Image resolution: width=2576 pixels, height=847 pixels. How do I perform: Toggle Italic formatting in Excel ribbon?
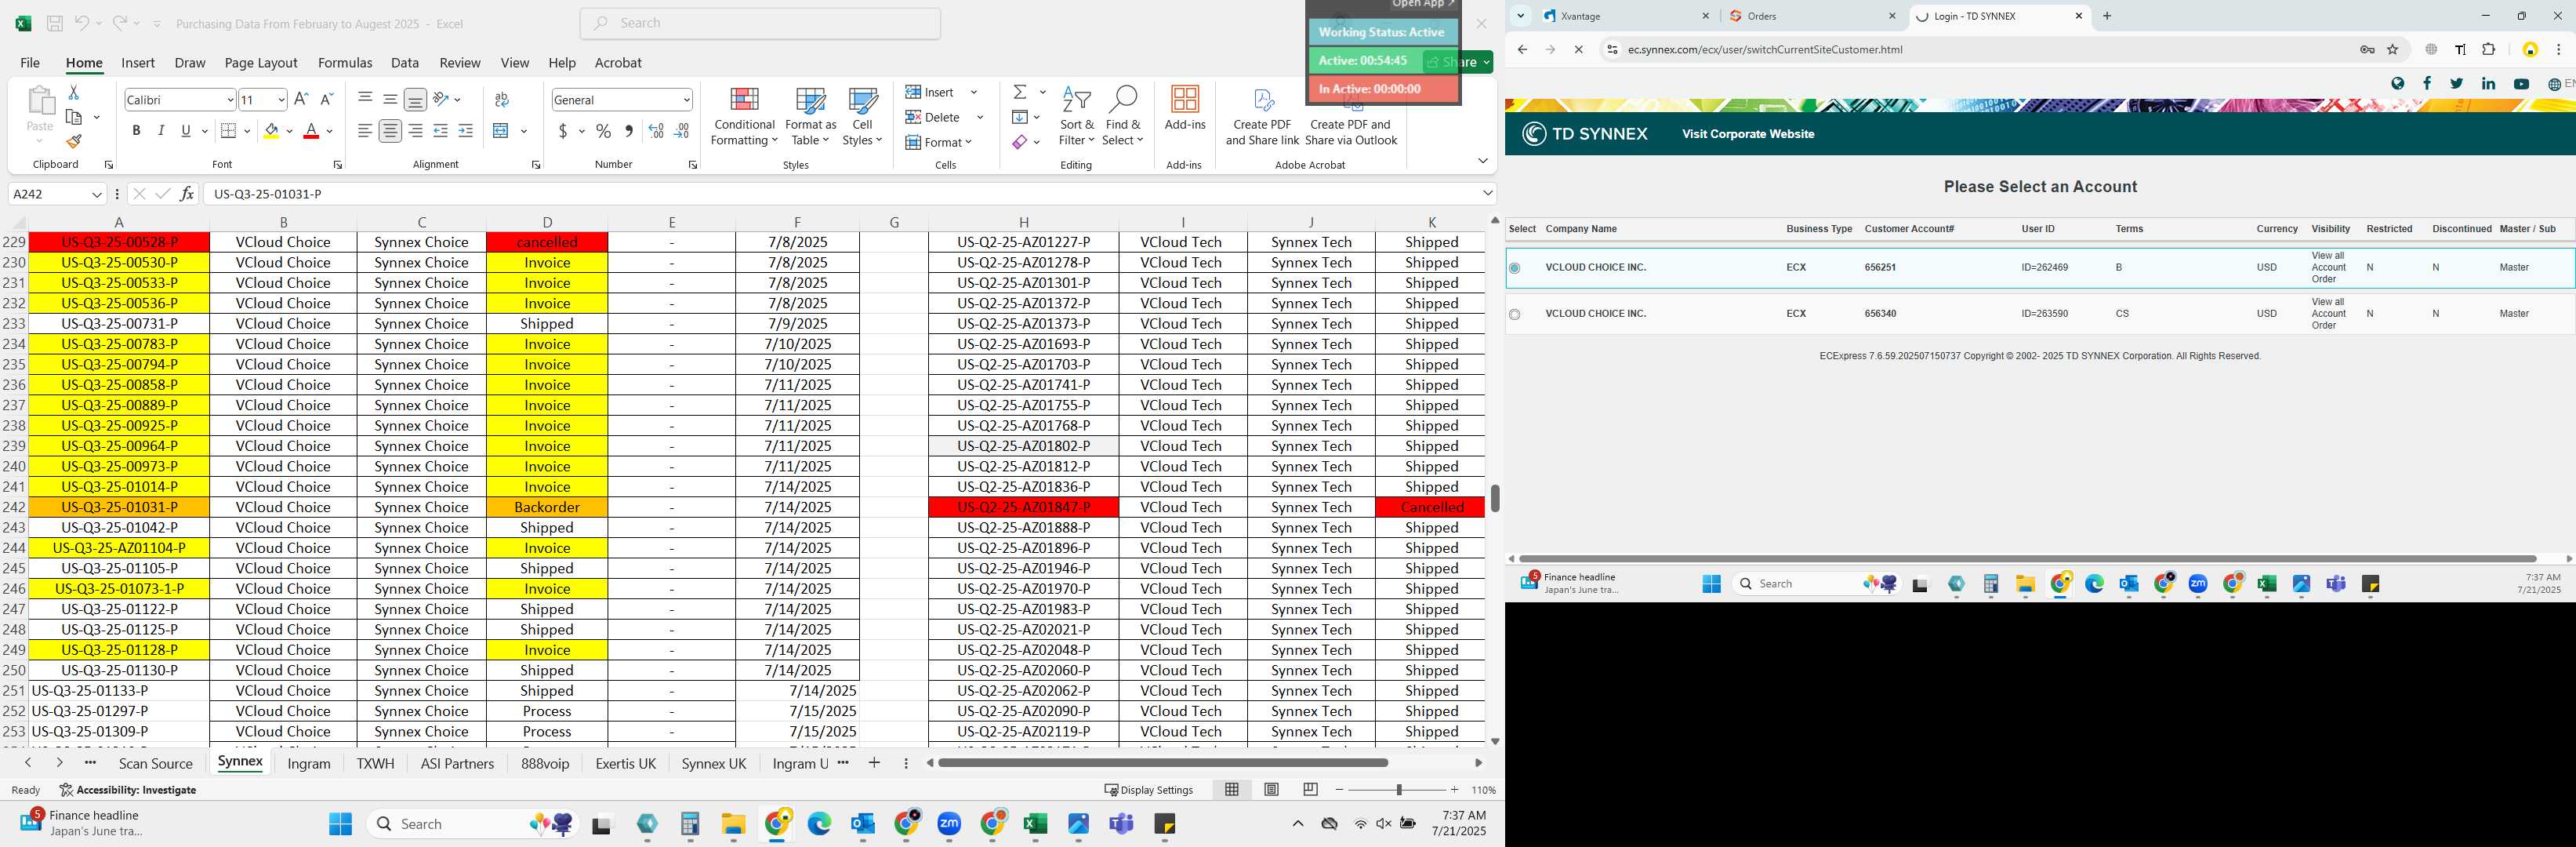161,131
